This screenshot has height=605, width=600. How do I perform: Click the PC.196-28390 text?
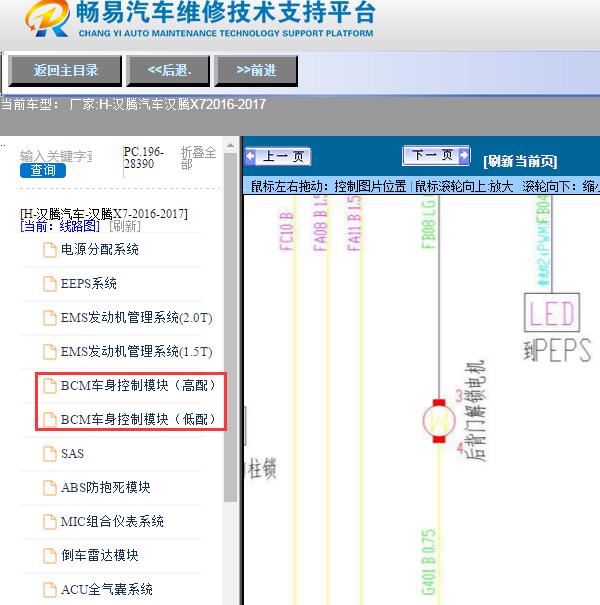tap(144, 158)
